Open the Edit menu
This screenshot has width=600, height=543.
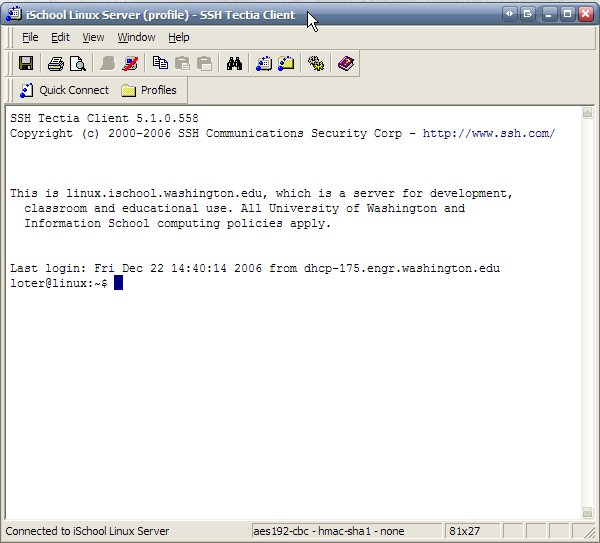coord(60,38)
